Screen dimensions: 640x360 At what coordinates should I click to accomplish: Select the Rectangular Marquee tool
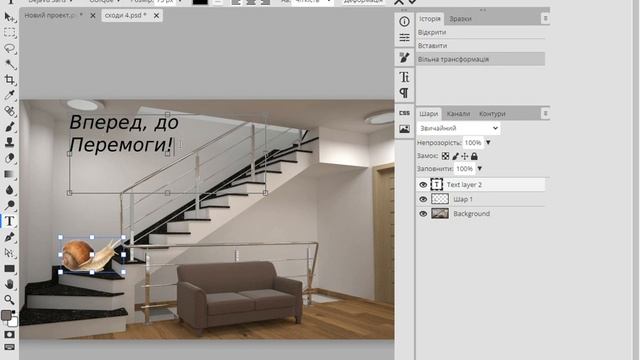coord(9,33)
